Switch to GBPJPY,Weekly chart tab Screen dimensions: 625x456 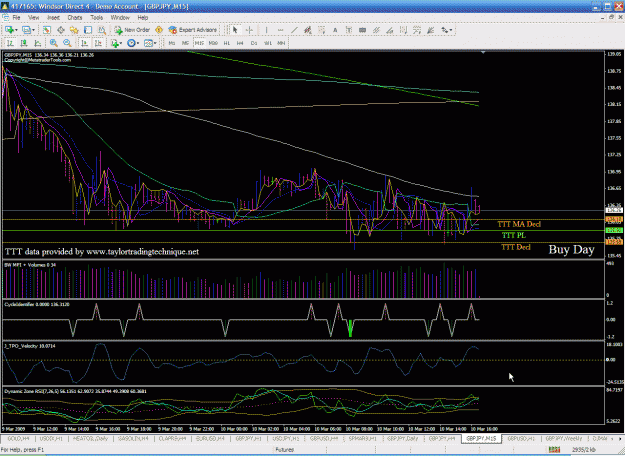(x=564, y=438)
